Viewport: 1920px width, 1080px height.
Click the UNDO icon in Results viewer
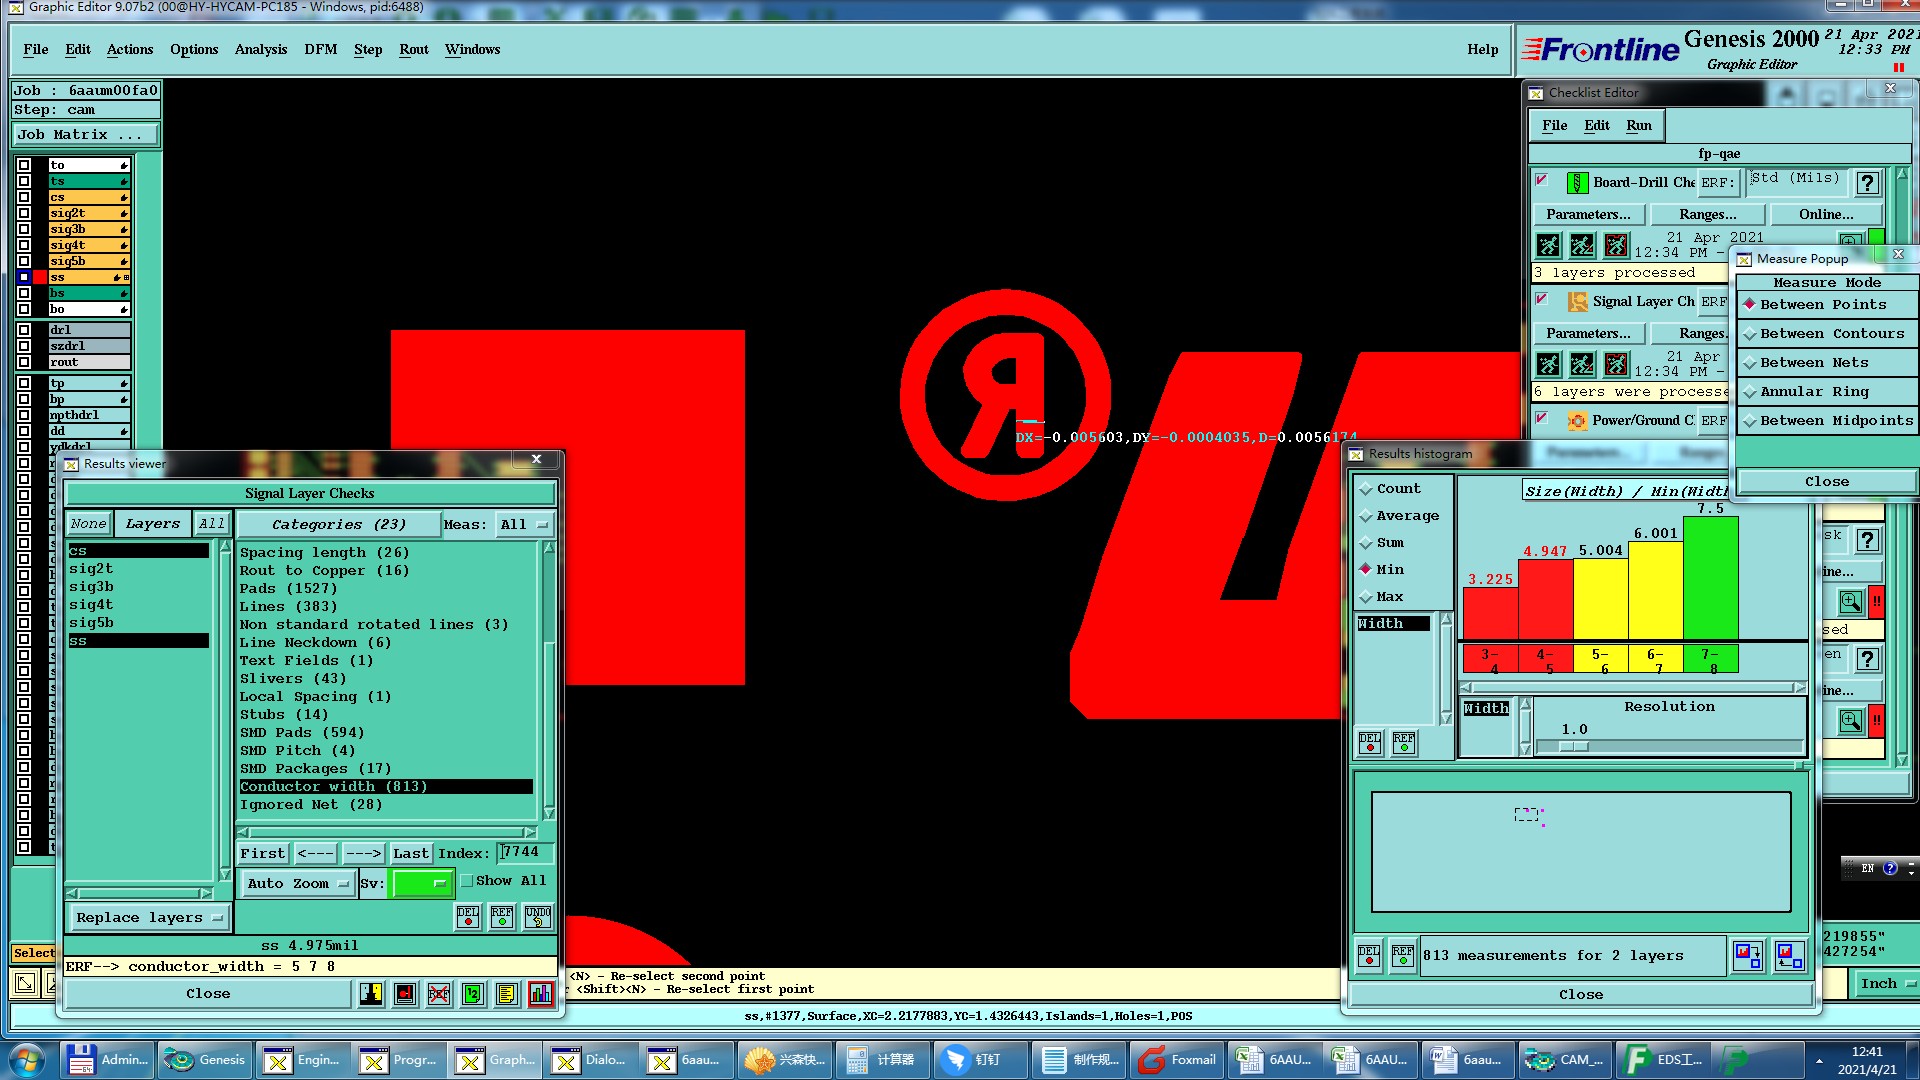tap(538, 916)
